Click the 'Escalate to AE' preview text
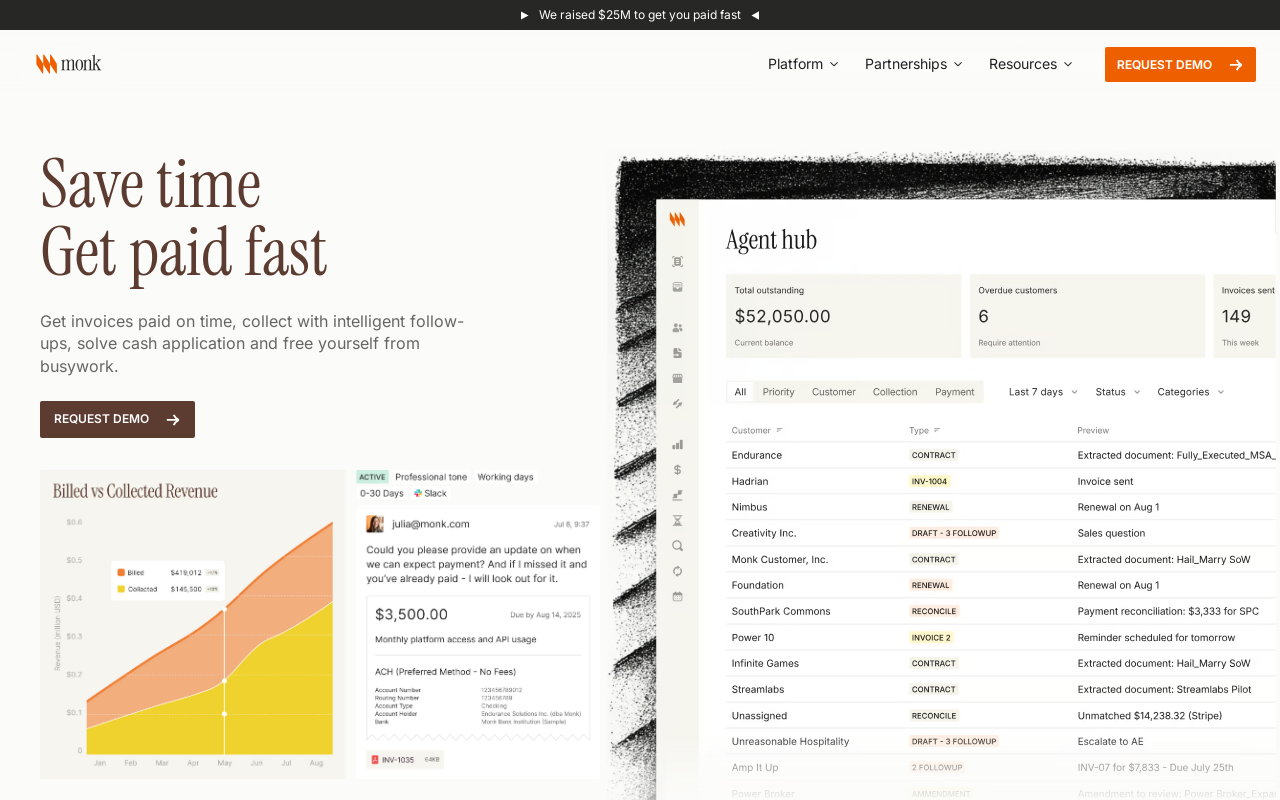1280x800 pixels. point(1110,742)
